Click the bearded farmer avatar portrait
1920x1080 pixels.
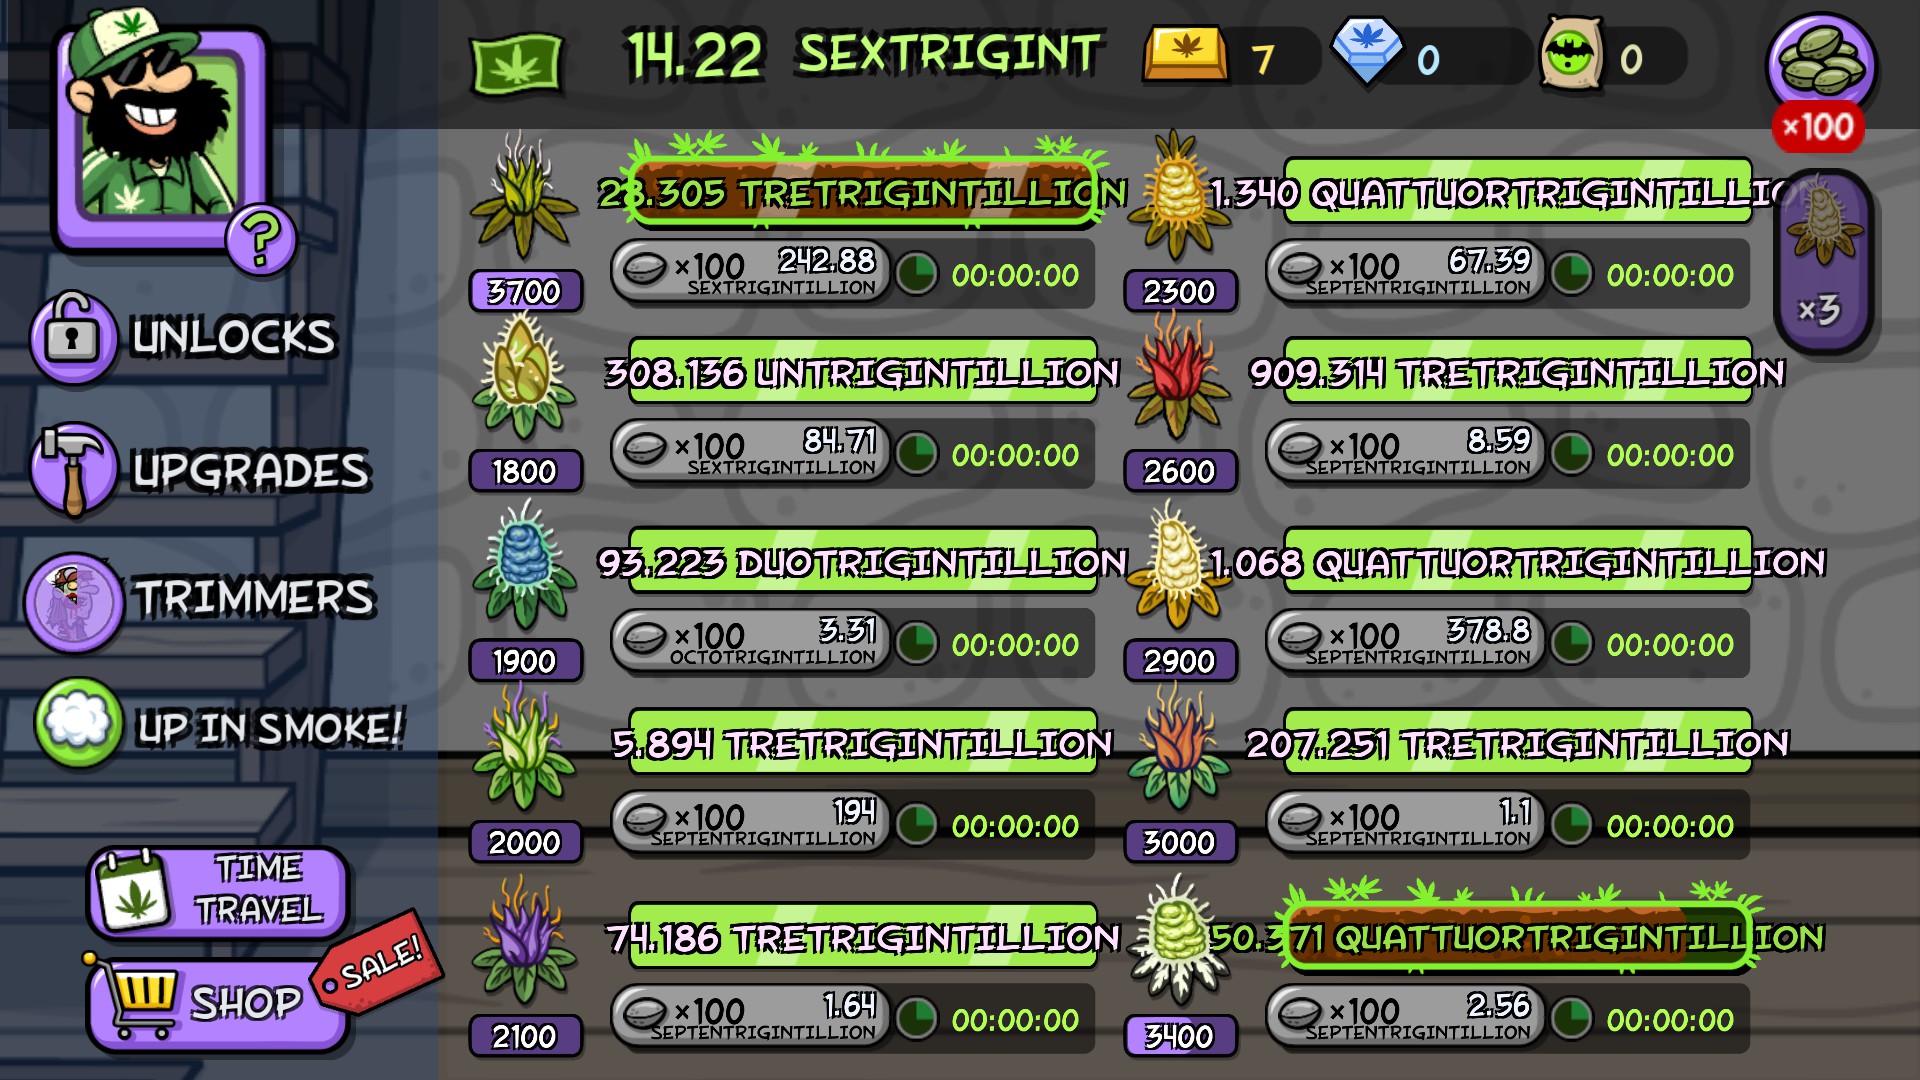click(160, 130)
